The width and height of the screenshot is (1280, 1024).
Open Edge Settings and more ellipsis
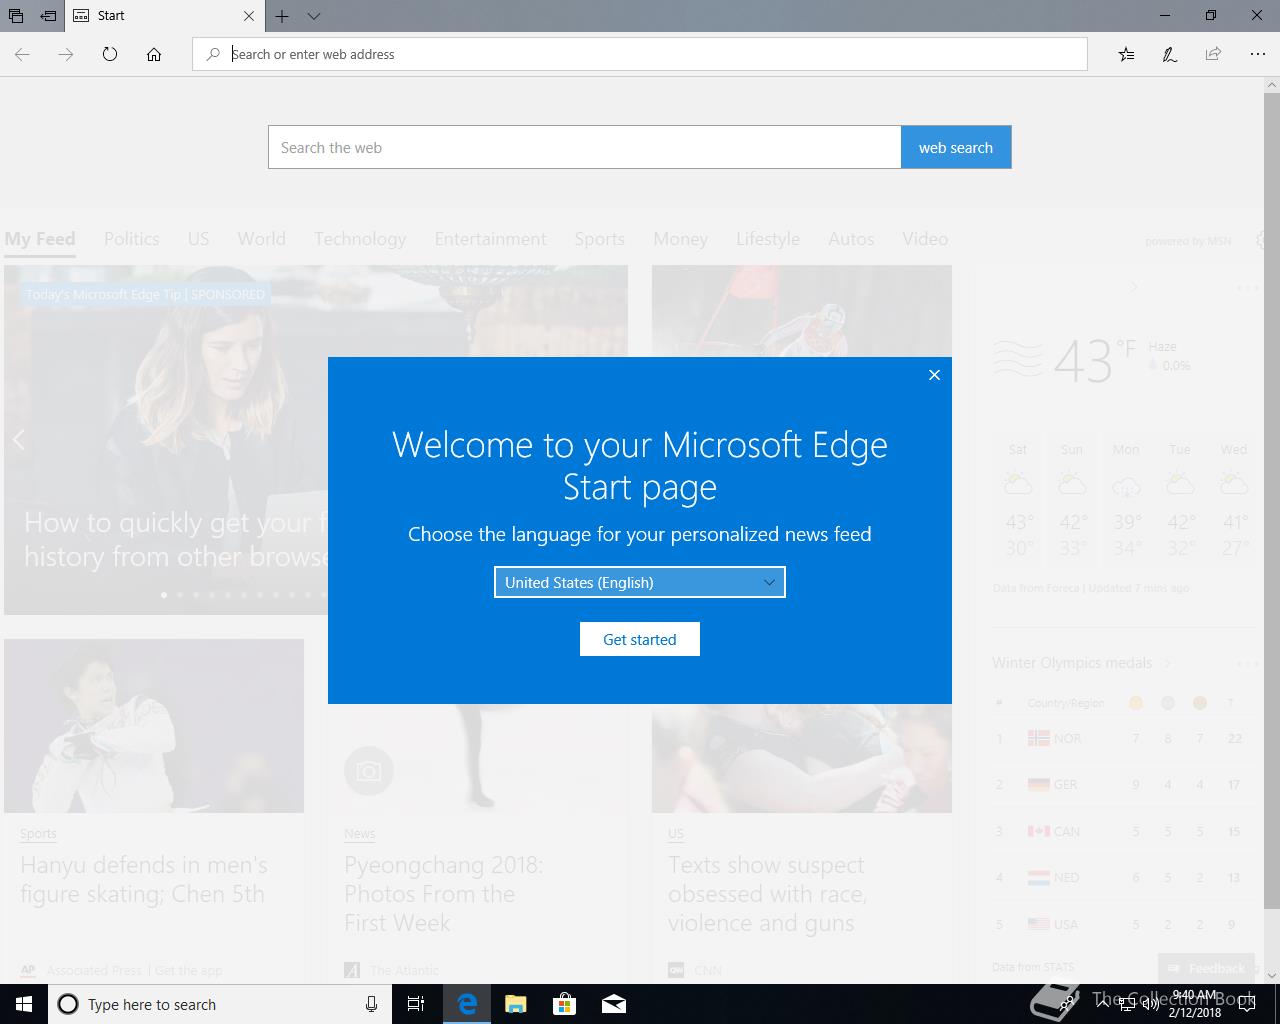click(x=1257, y=54)
